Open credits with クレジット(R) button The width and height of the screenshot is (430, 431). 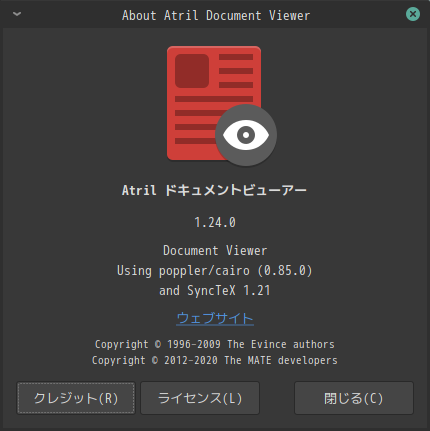pos(76,398)
